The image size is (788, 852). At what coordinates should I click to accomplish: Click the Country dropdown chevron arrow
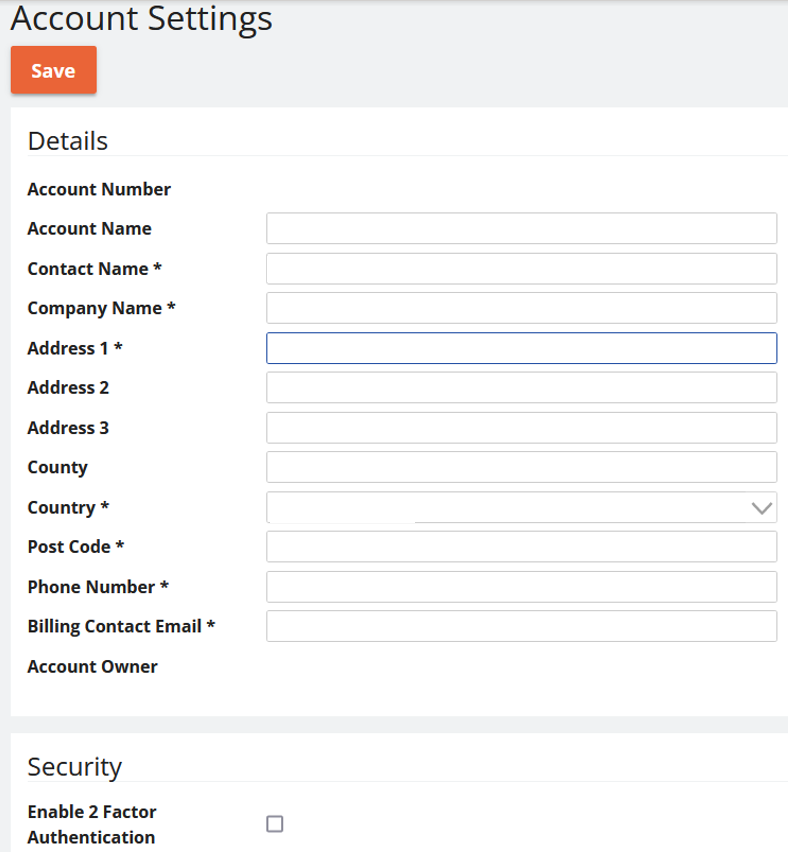point(761,508)
